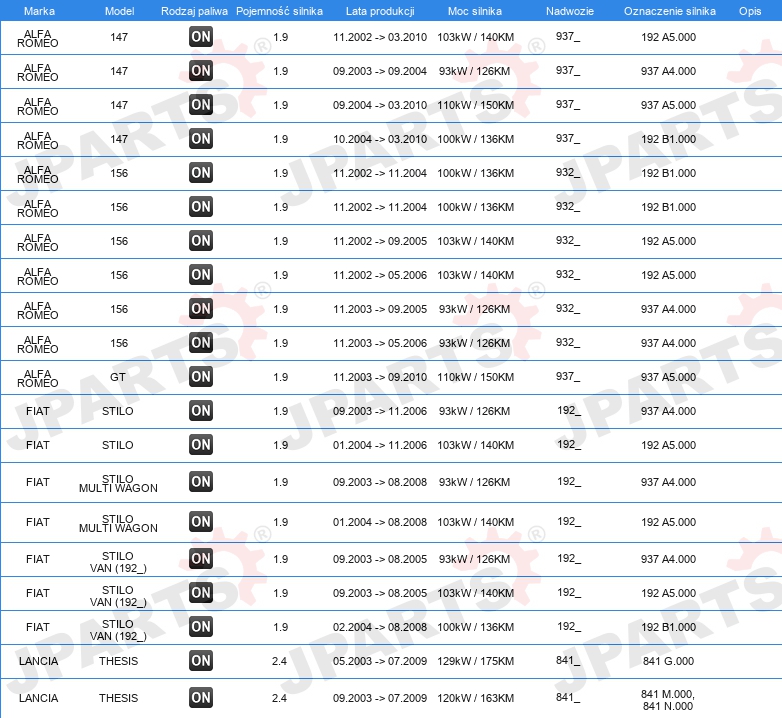
Task: Click the Pojemność silnika column header
Action: click(x=279, y=11)
